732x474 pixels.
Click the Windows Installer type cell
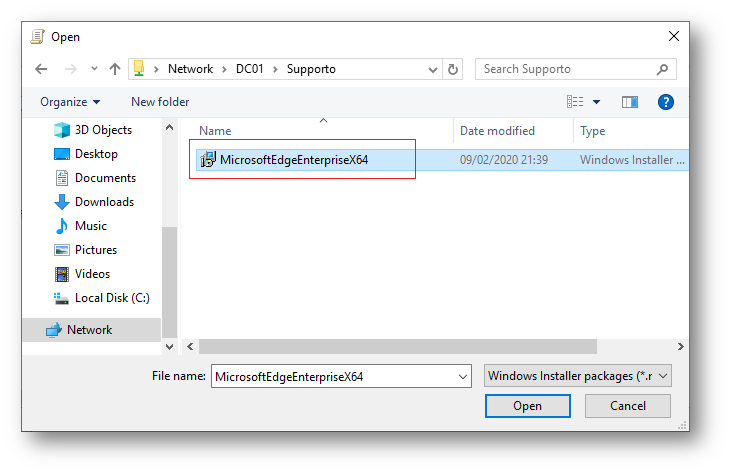pyautogui.click(x=632, y=160)
